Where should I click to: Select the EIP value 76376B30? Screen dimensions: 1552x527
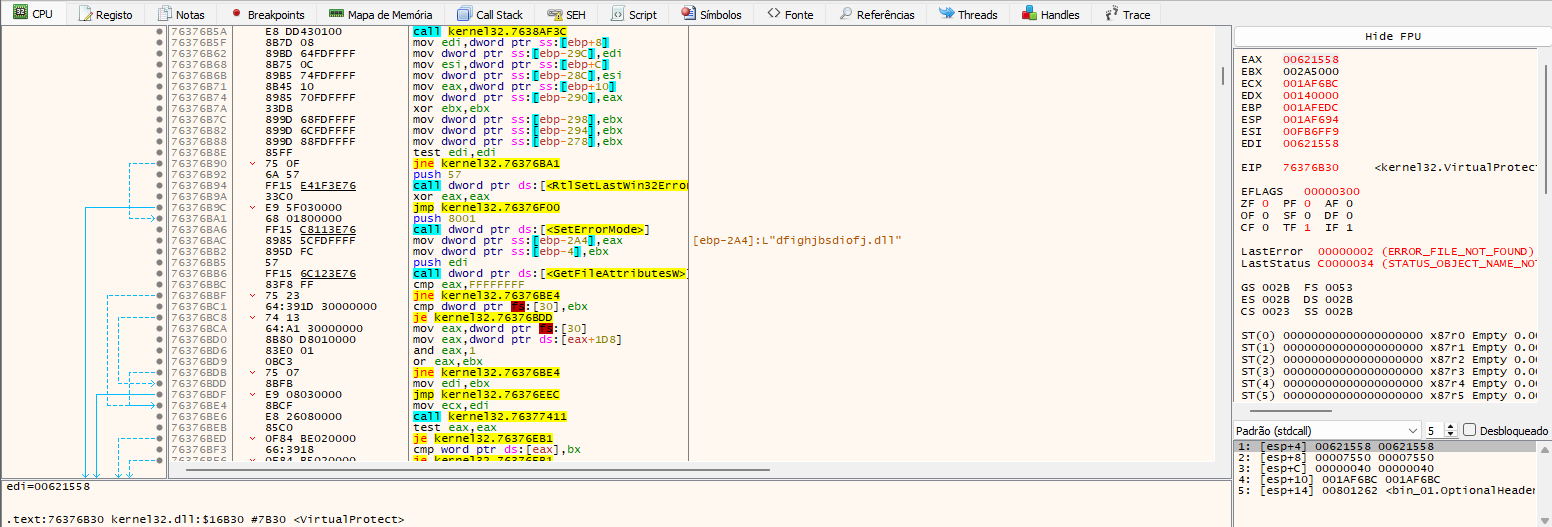tap(1310, 167)
